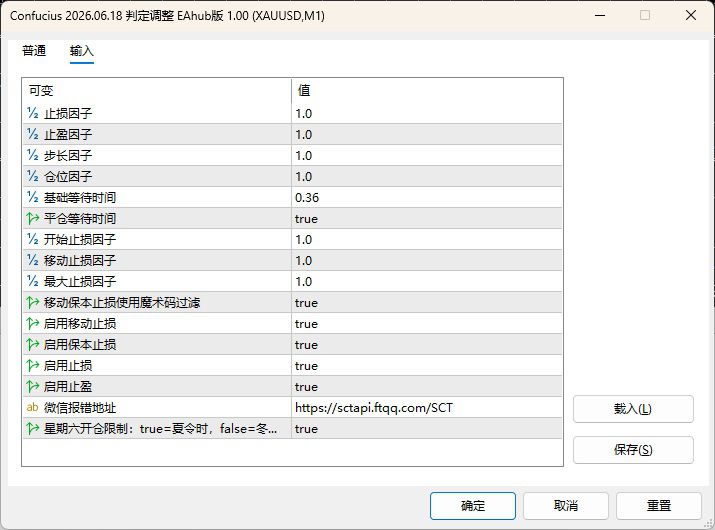Edit the 开始止损因子 value field
This screenshot has height=530, width=715.
point(426,239)
